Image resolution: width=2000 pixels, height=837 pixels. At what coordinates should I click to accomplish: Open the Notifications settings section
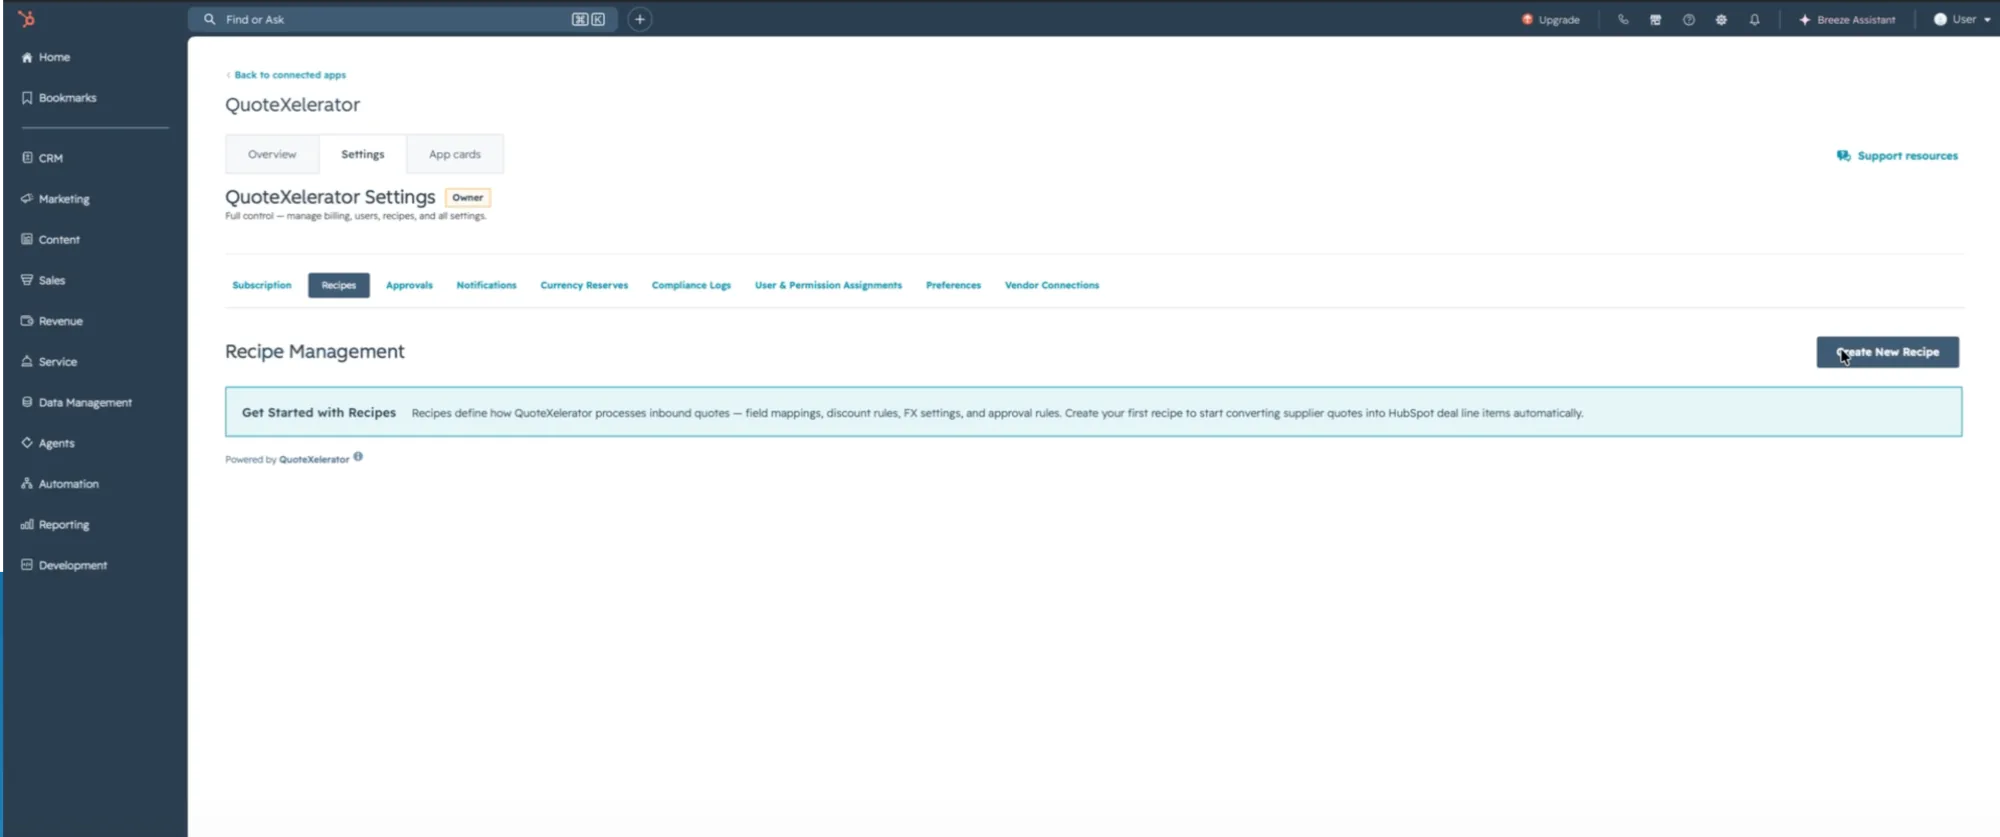pos(486,285)
